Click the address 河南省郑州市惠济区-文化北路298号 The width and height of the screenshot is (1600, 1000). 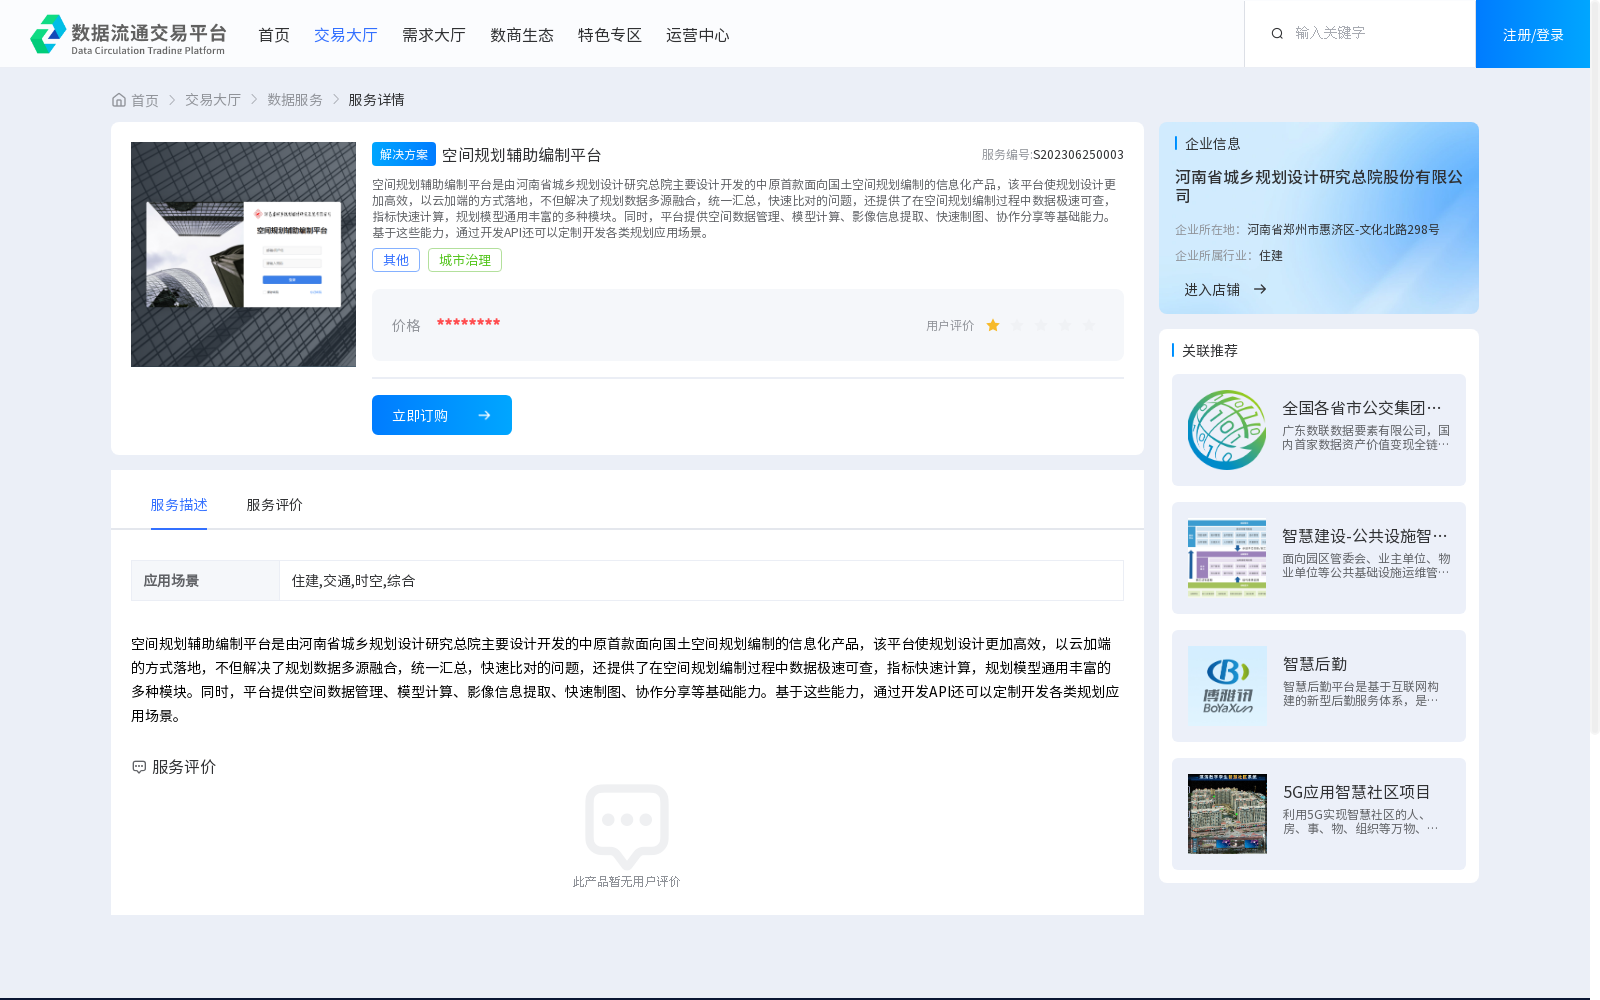(x=1343, y=230)
